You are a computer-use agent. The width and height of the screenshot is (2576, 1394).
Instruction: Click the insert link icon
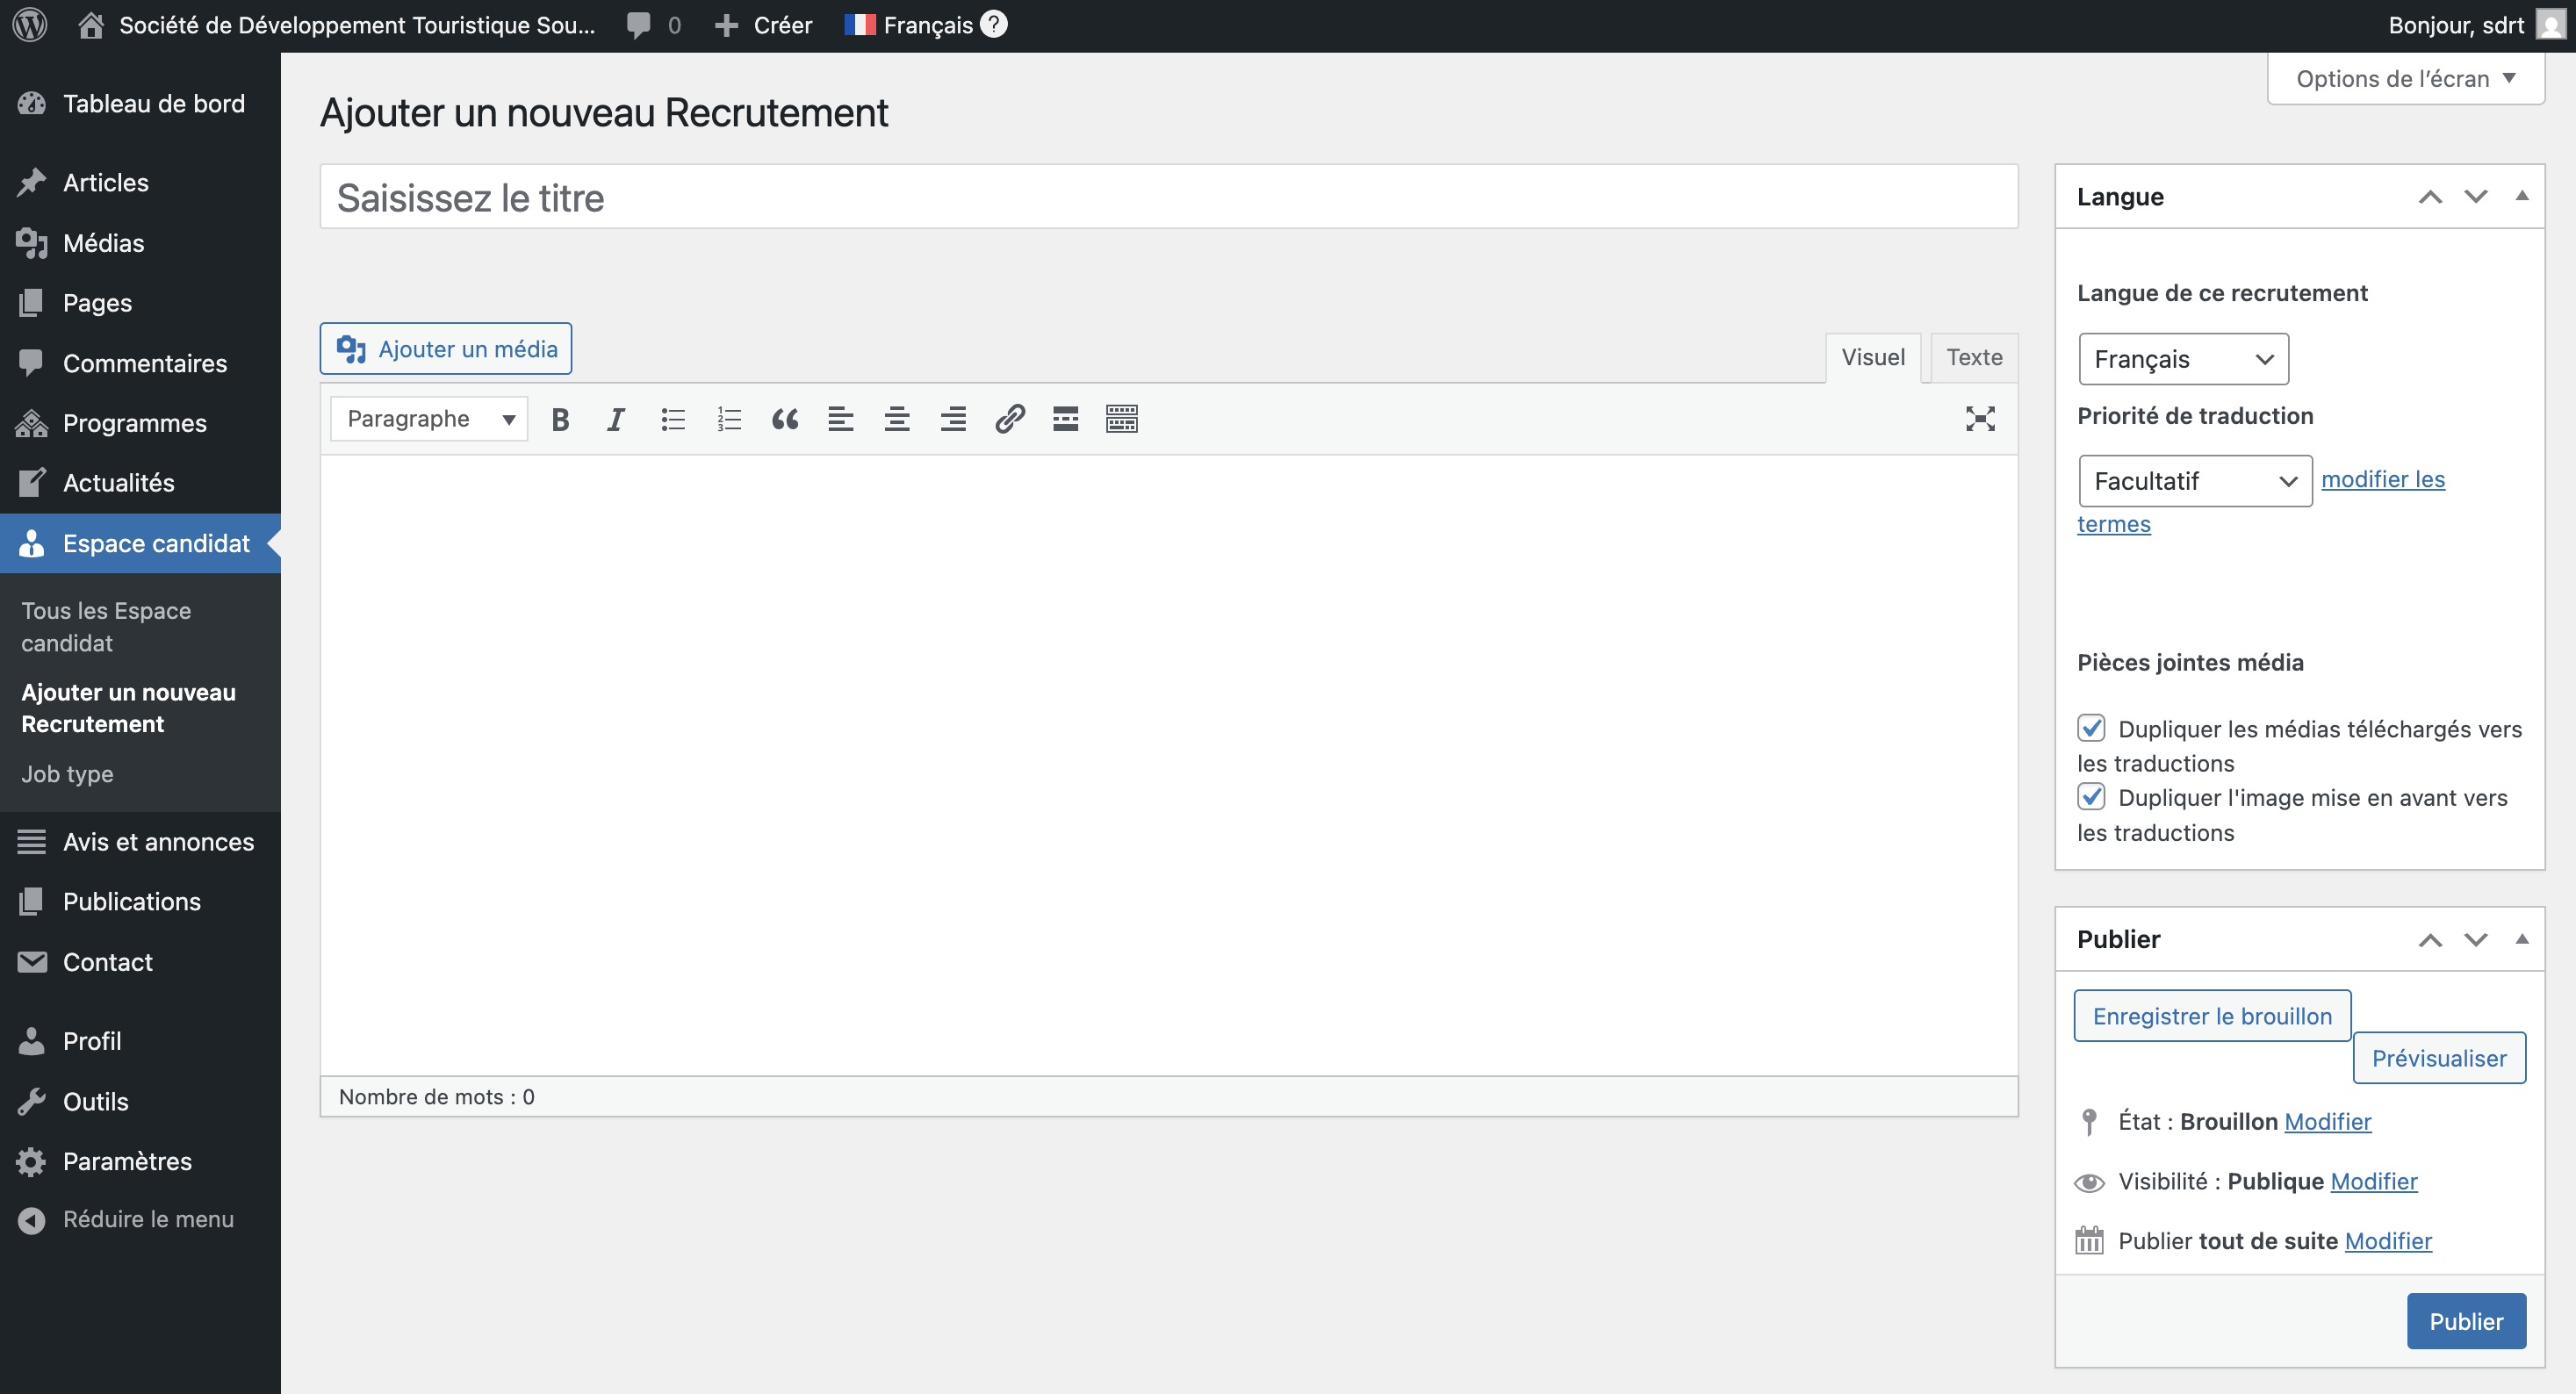tap(1010, 419)
